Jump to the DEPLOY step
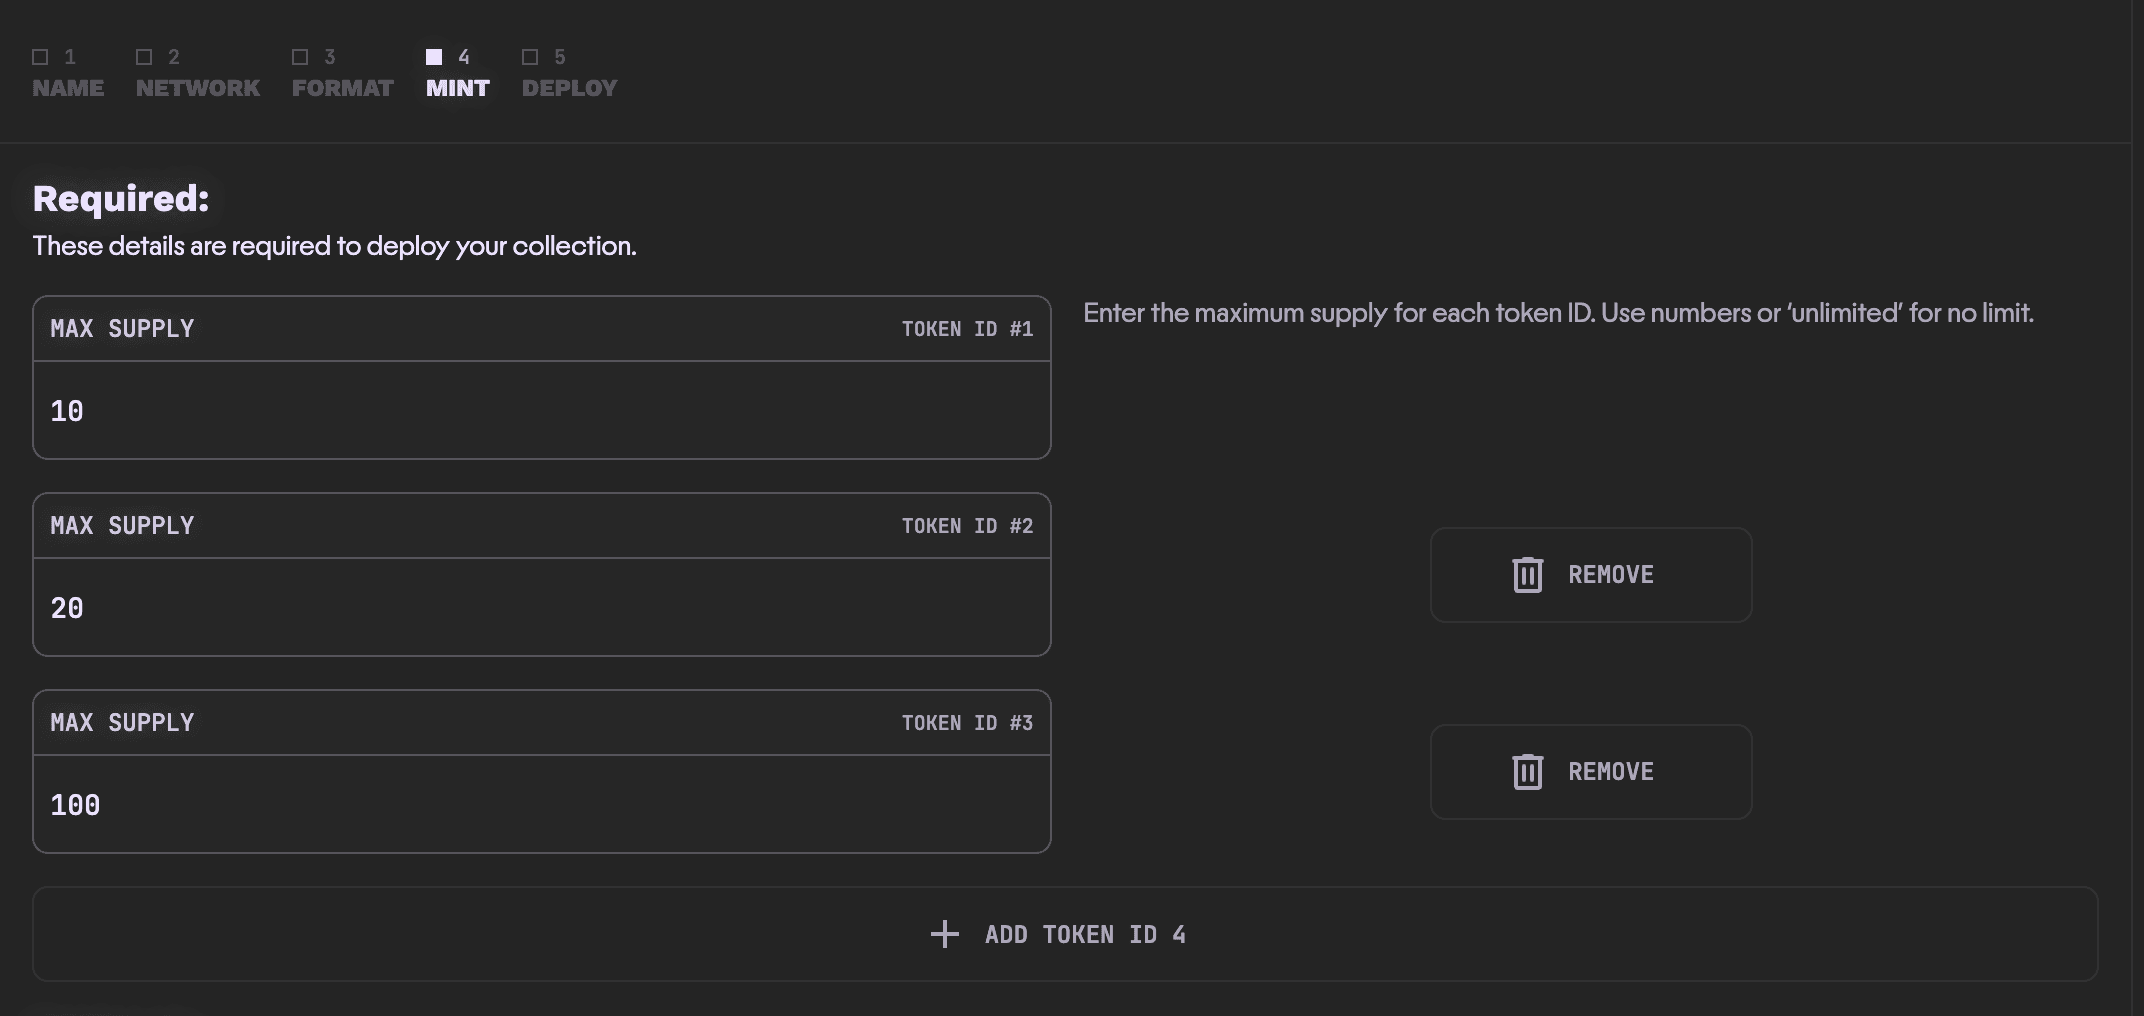 tap(569, 88)
